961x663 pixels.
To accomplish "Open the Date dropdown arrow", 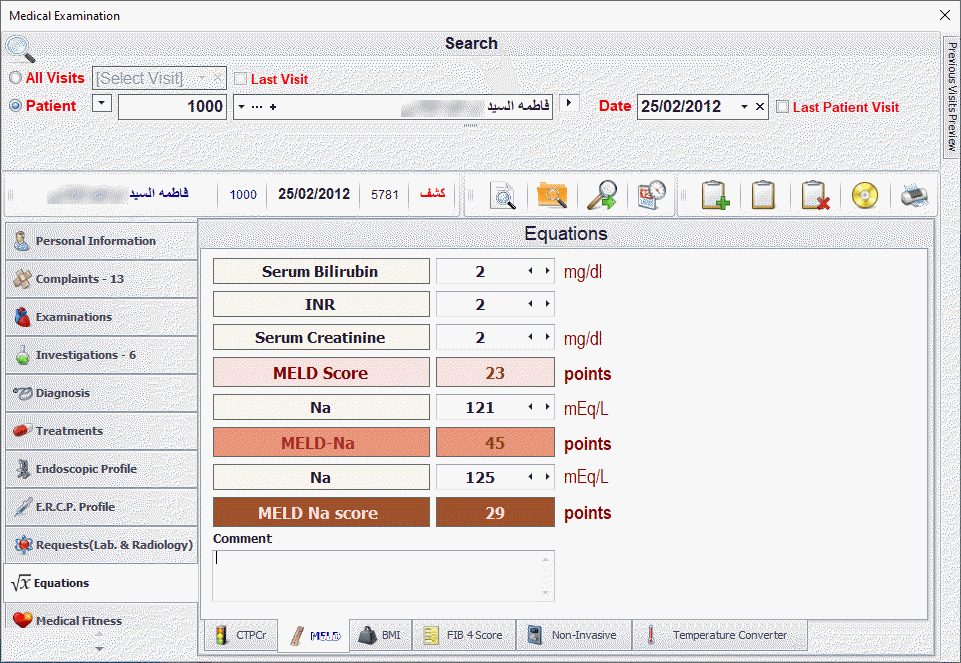I will point(744,107).
